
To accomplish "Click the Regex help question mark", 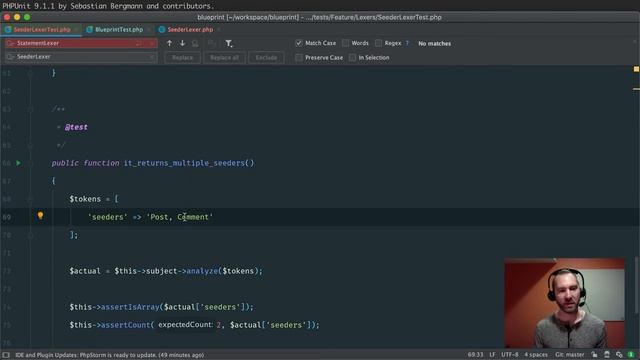I will pyautogui.click(x=407, y=43).
